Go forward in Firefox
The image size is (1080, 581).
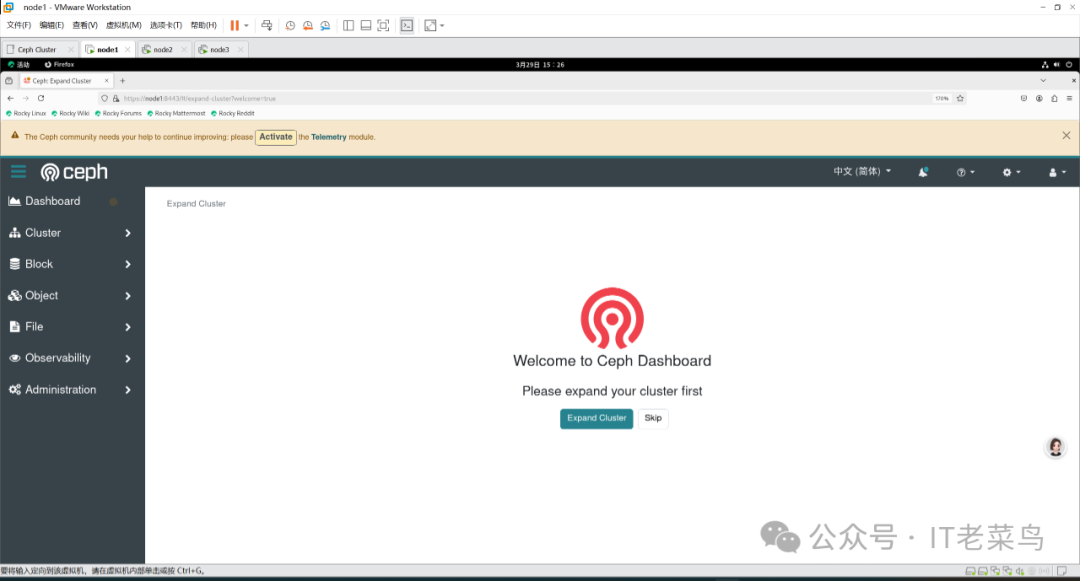(x=25, y=98)
